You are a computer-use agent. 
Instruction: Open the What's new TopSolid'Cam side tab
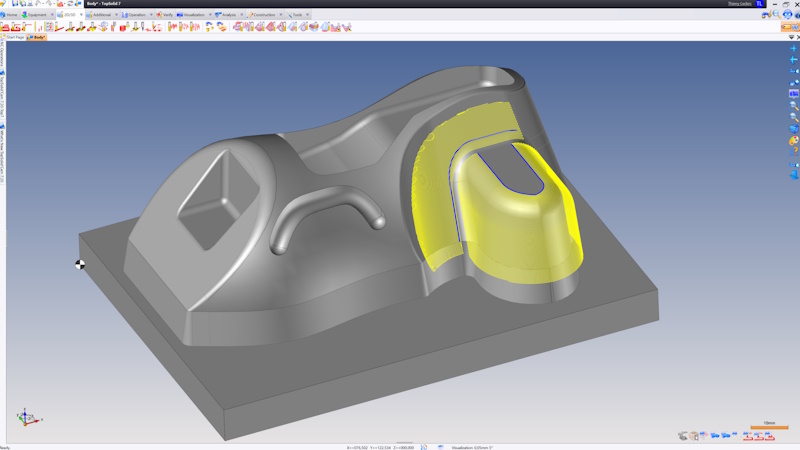pyautogui.click(x=2, y=156)
